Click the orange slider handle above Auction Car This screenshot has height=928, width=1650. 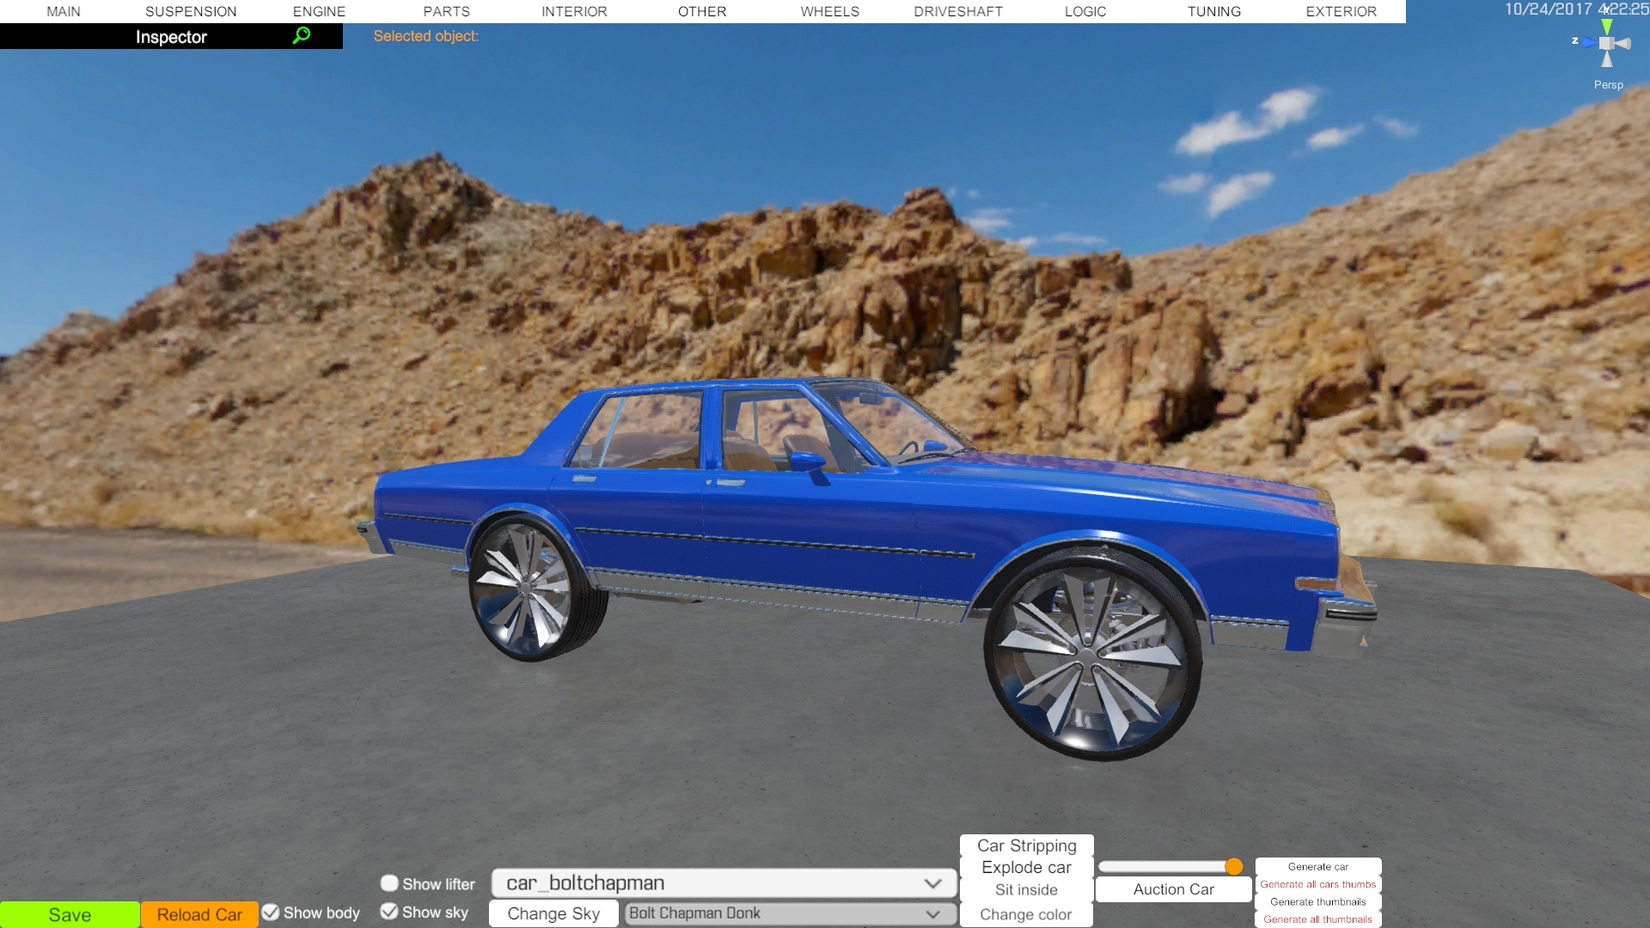(1234, 866)
